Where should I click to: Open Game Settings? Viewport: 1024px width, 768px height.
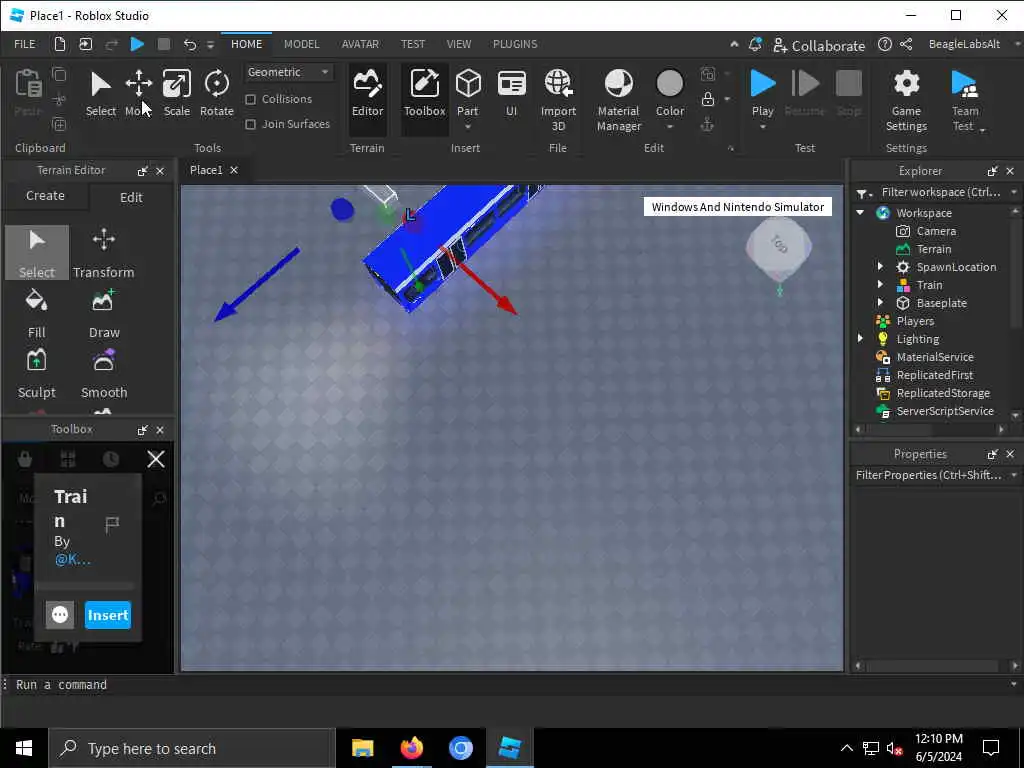(906, 101)
